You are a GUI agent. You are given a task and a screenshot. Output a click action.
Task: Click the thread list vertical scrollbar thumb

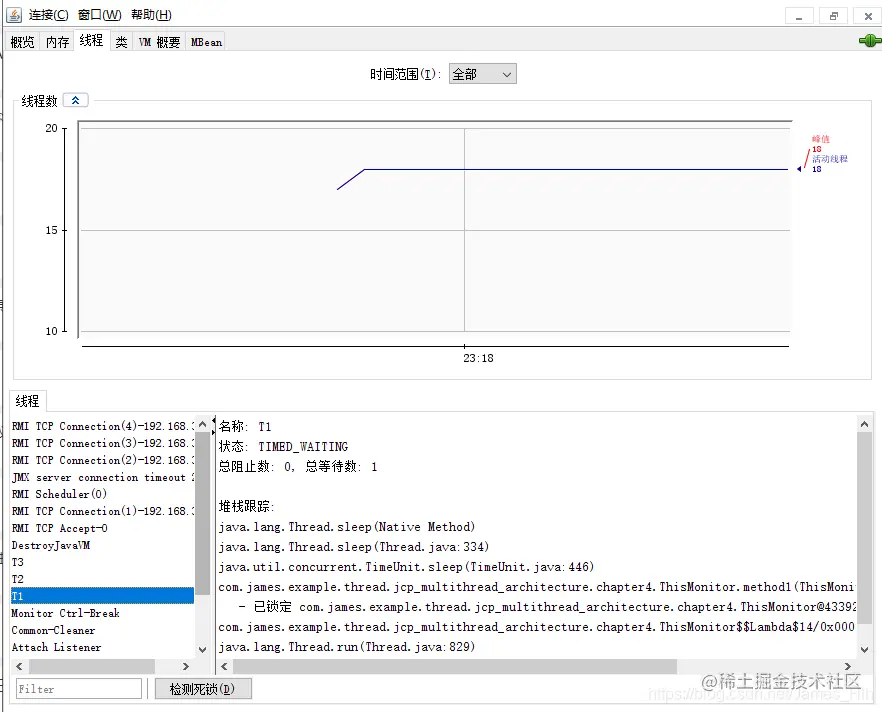(x=202, y=513)
